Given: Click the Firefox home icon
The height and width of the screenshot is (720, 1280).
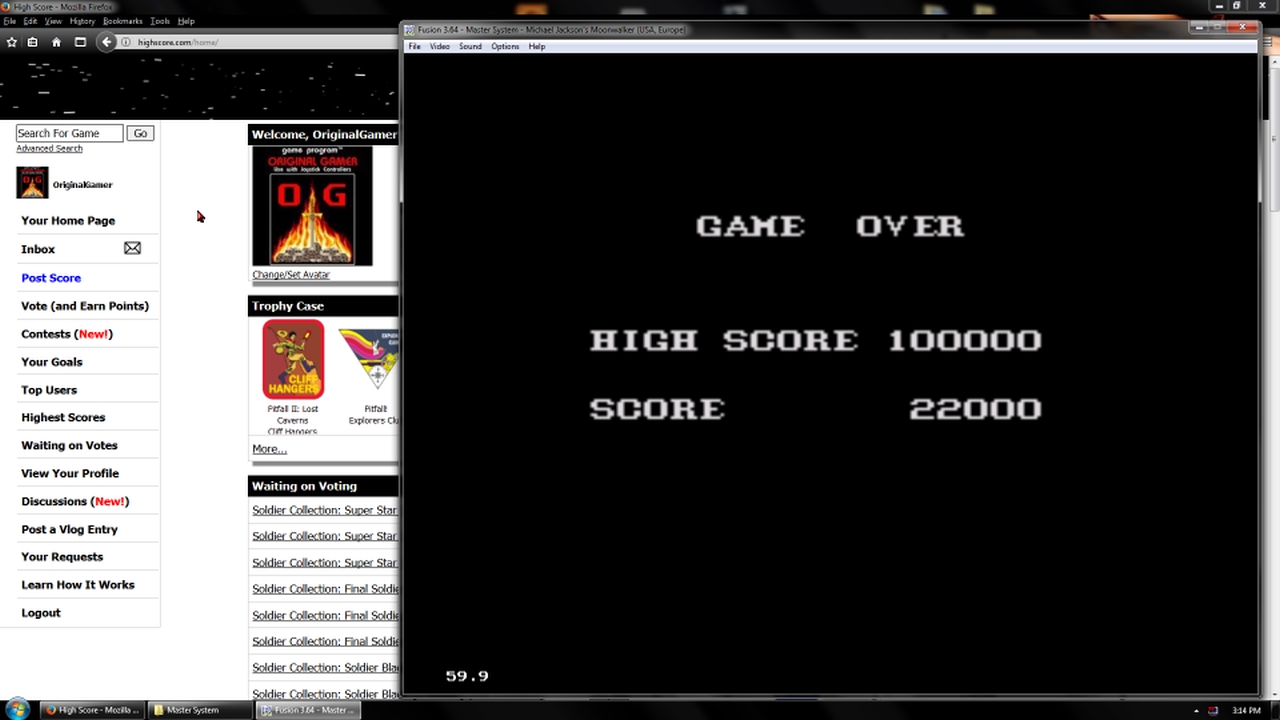Looking at the screenshot, I should pos(56,42).
